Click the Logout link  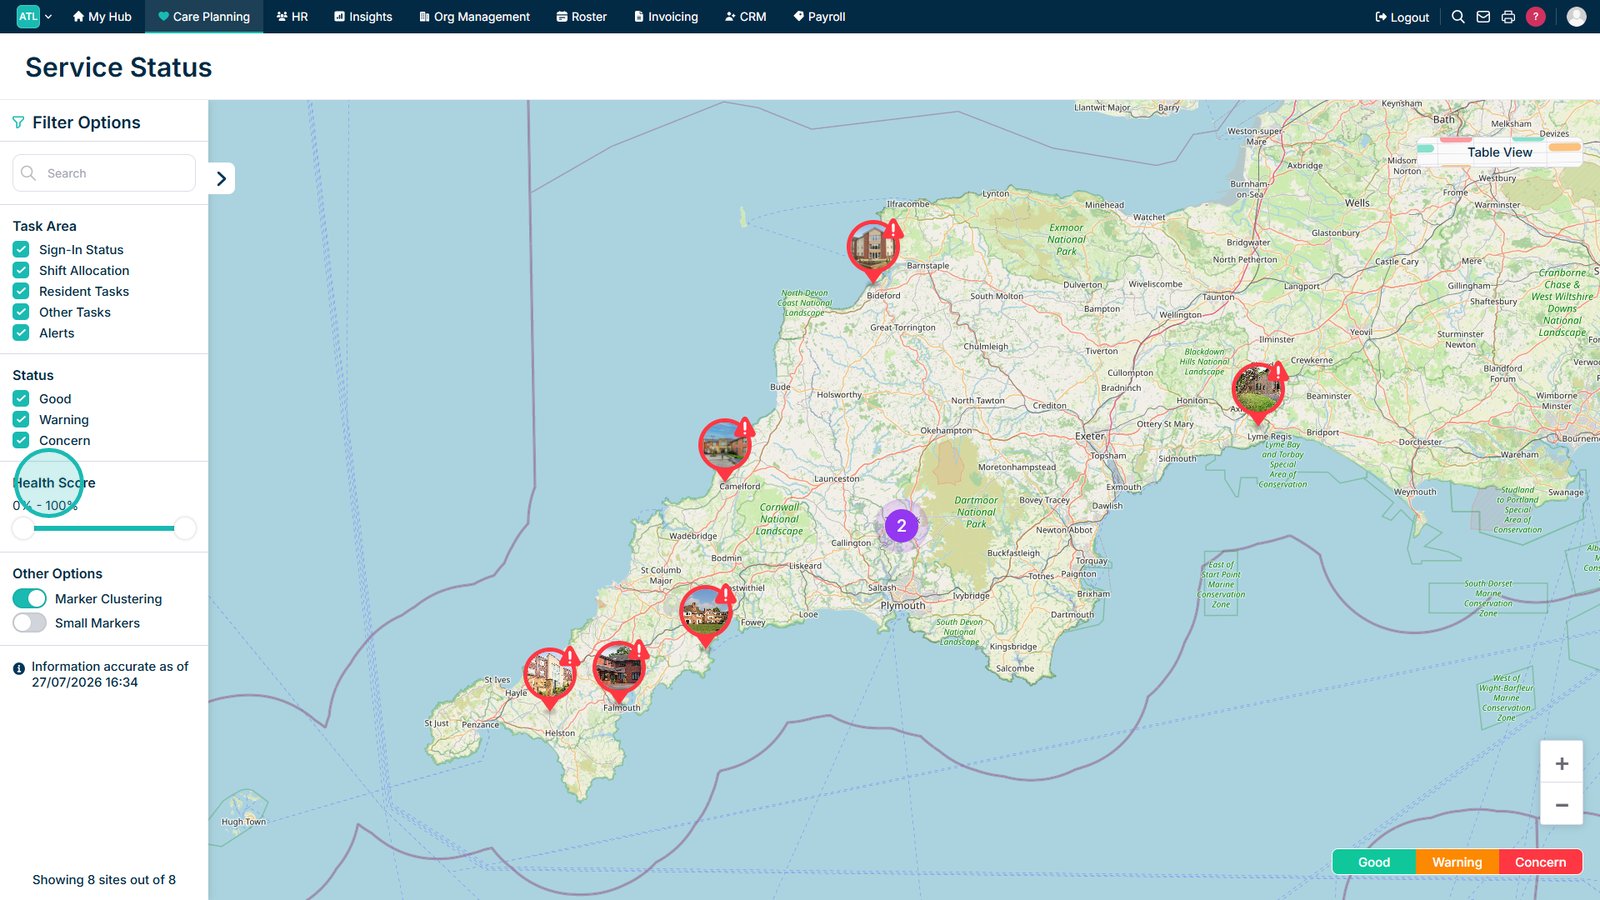tap(1402, 17)
